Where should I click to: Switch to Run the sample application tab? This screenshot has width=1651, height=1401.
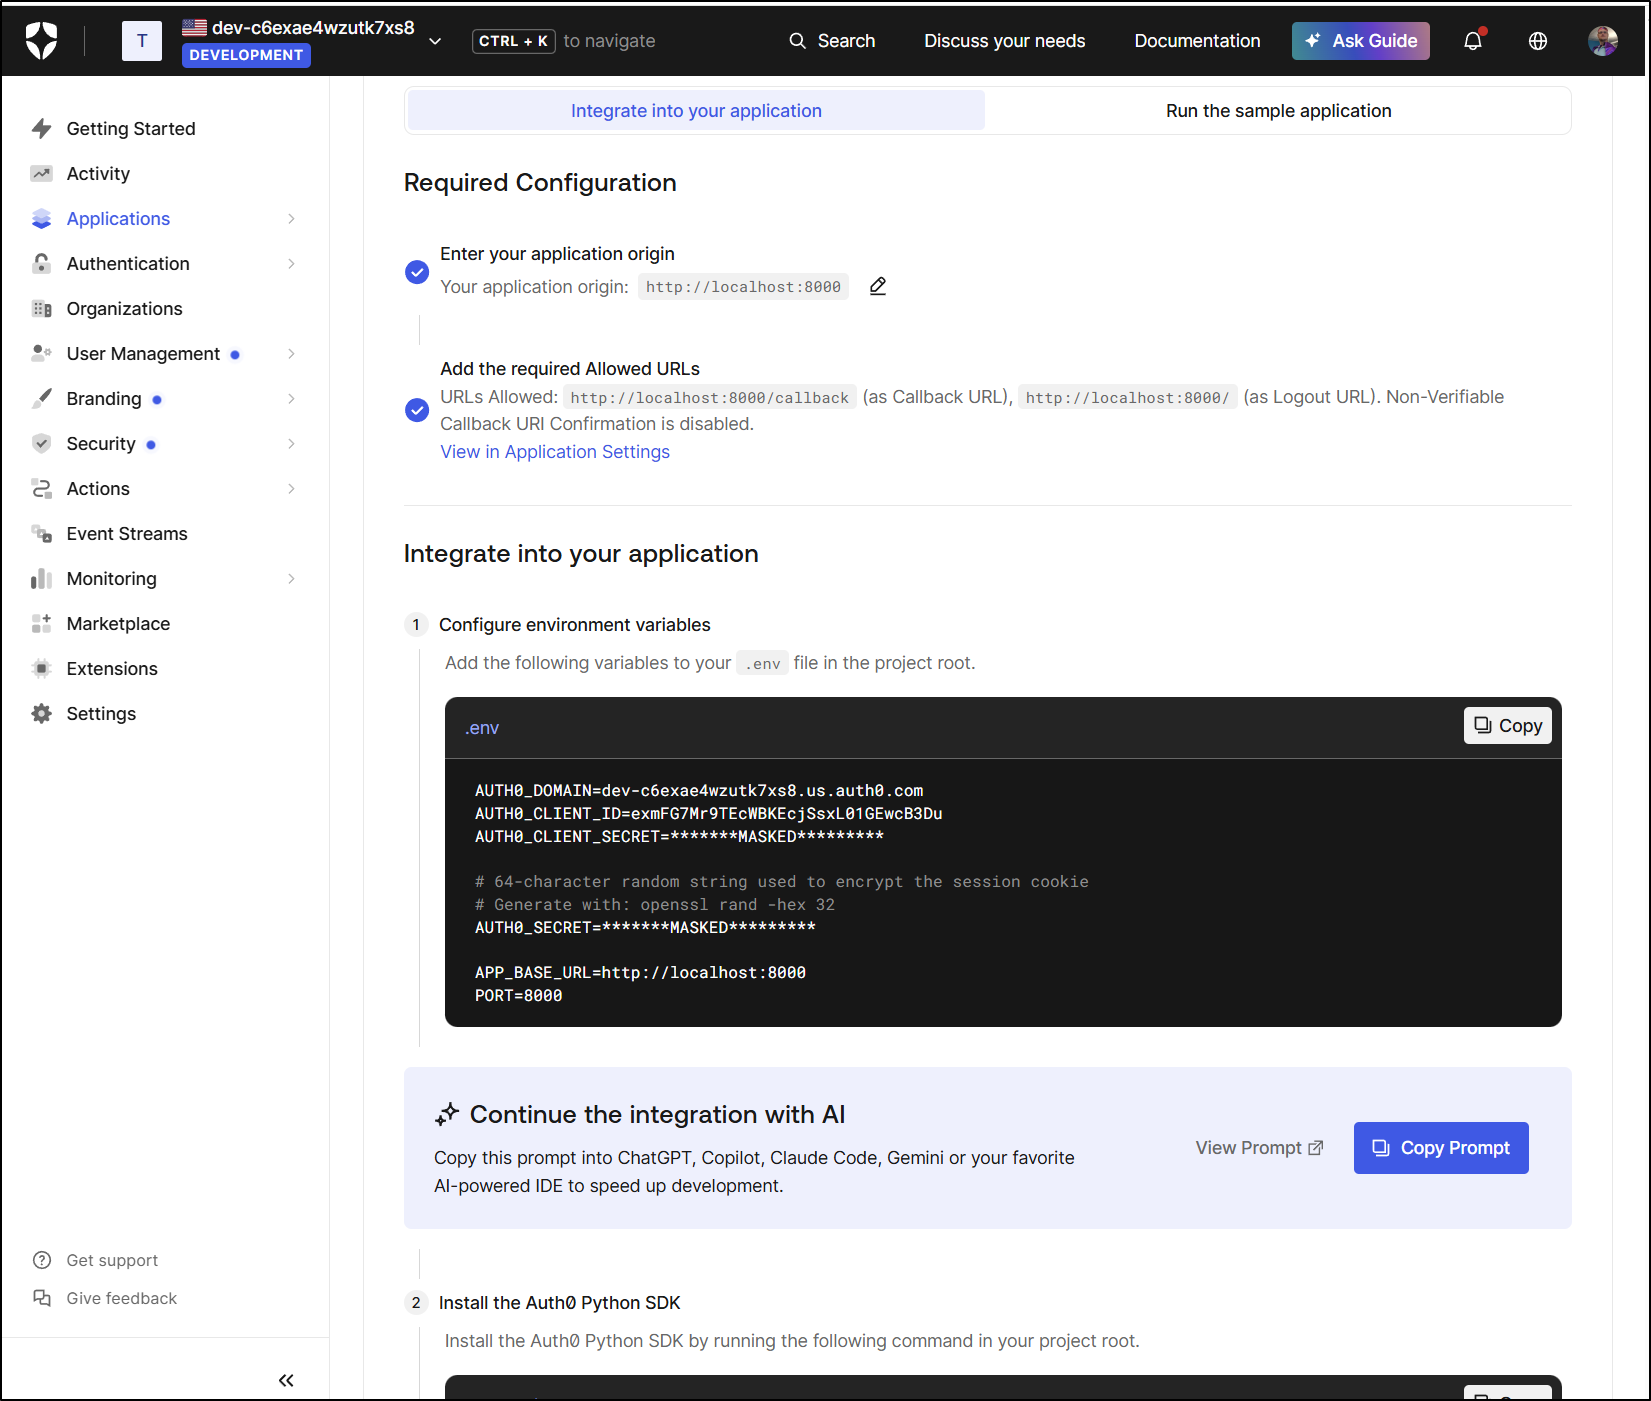pos(1278,111)
